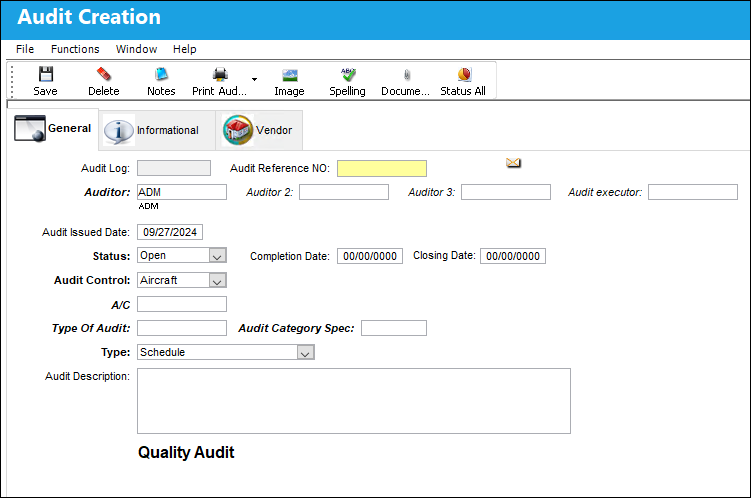Click the Completion Date field
Image resolution: width=751 pixels, height=498 pixels.
coord(370,256)
